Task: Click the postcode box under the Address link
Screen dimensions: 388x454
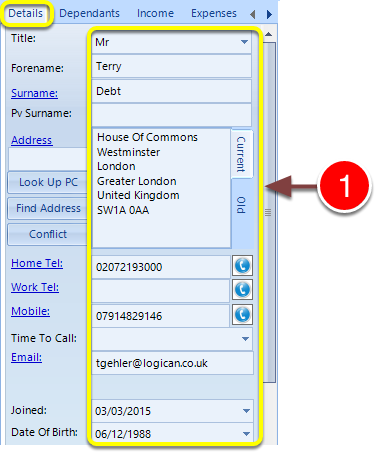Action: [x=48, y=159]
